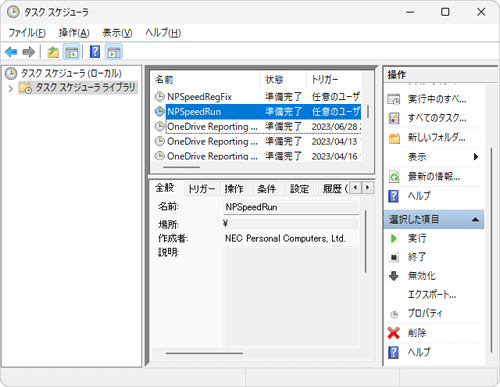Viewport: 500px width, 387px height.
Task: Switch to the 操作 tab in task details
Action: [x=234, y=189]
